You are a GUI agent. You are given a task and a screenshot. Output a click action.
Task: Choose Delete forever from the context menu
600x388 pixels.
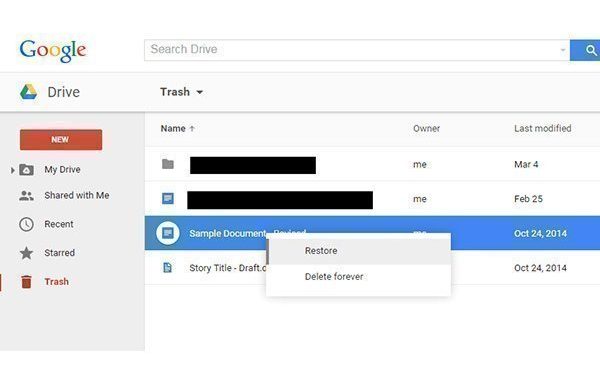[x=359, y=277]
